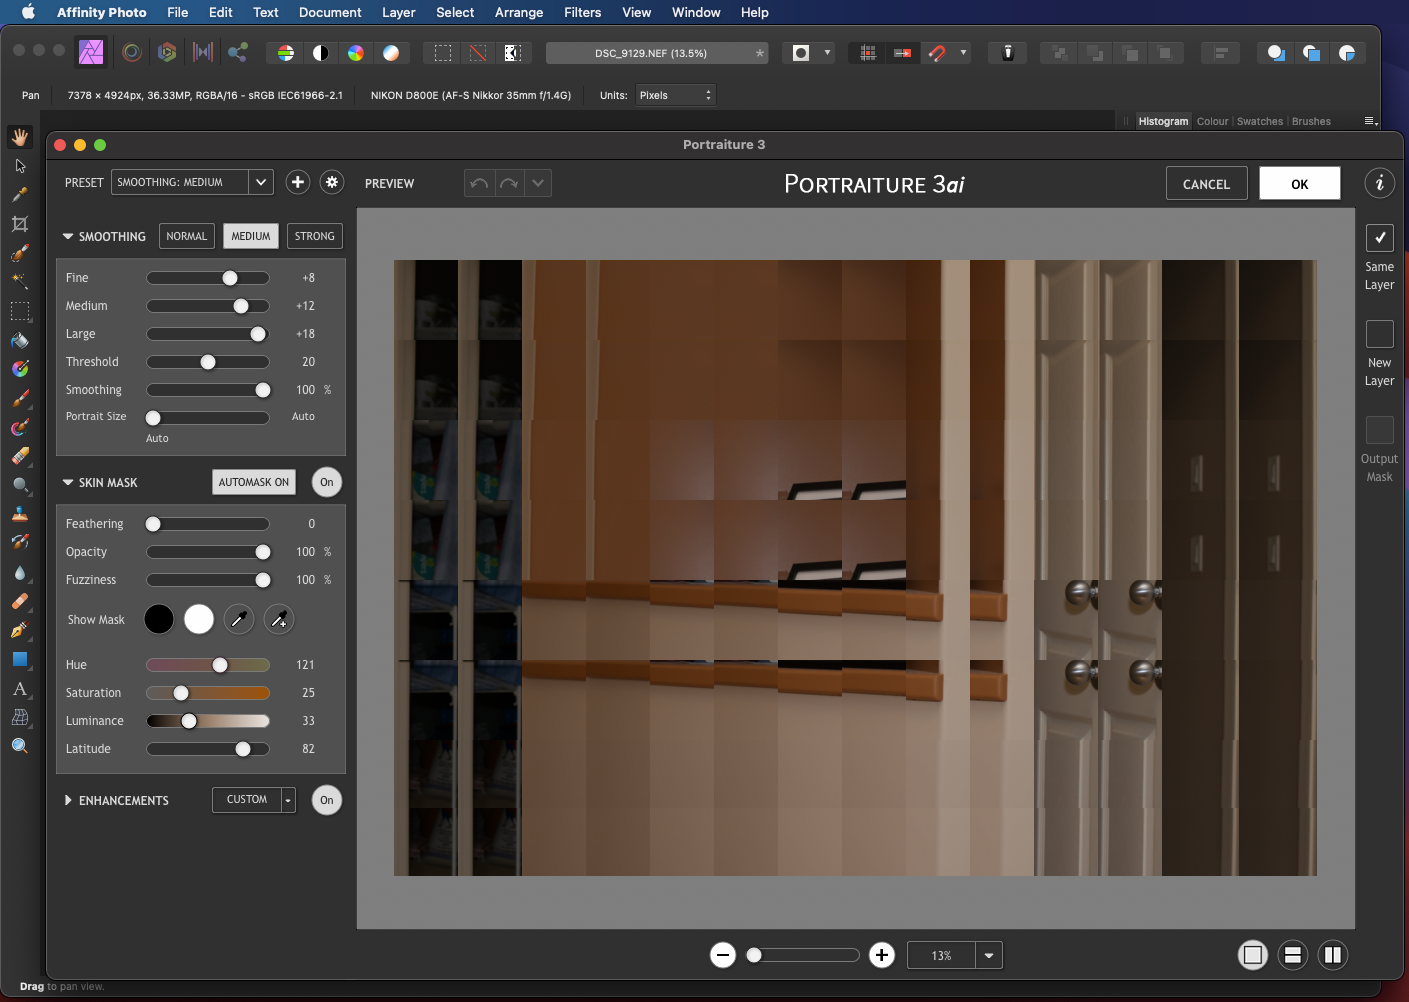Viewport: 1409px width, 1002px height.
Task: Click the redo arrow in Preview
Action: click(x=509, y=183)
